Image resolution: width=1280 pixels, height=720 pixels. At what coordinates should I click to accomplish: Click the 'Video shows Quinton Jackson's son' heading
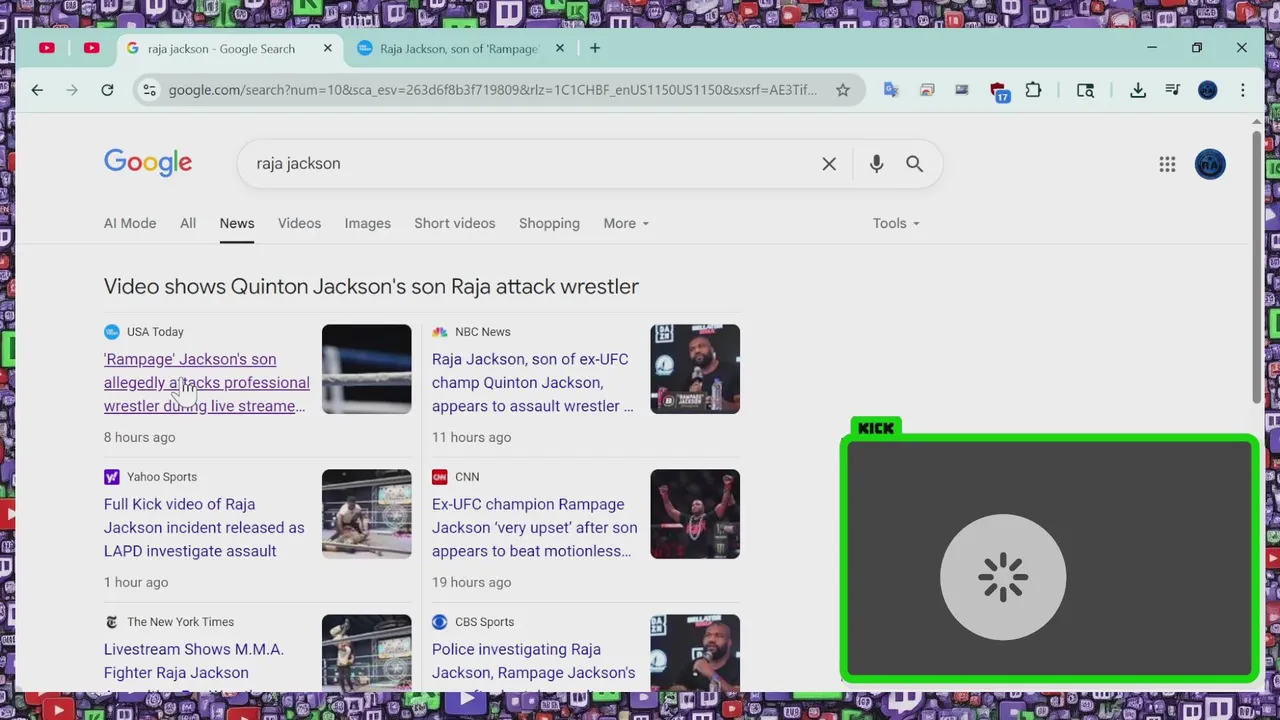[x=371, y=286]
